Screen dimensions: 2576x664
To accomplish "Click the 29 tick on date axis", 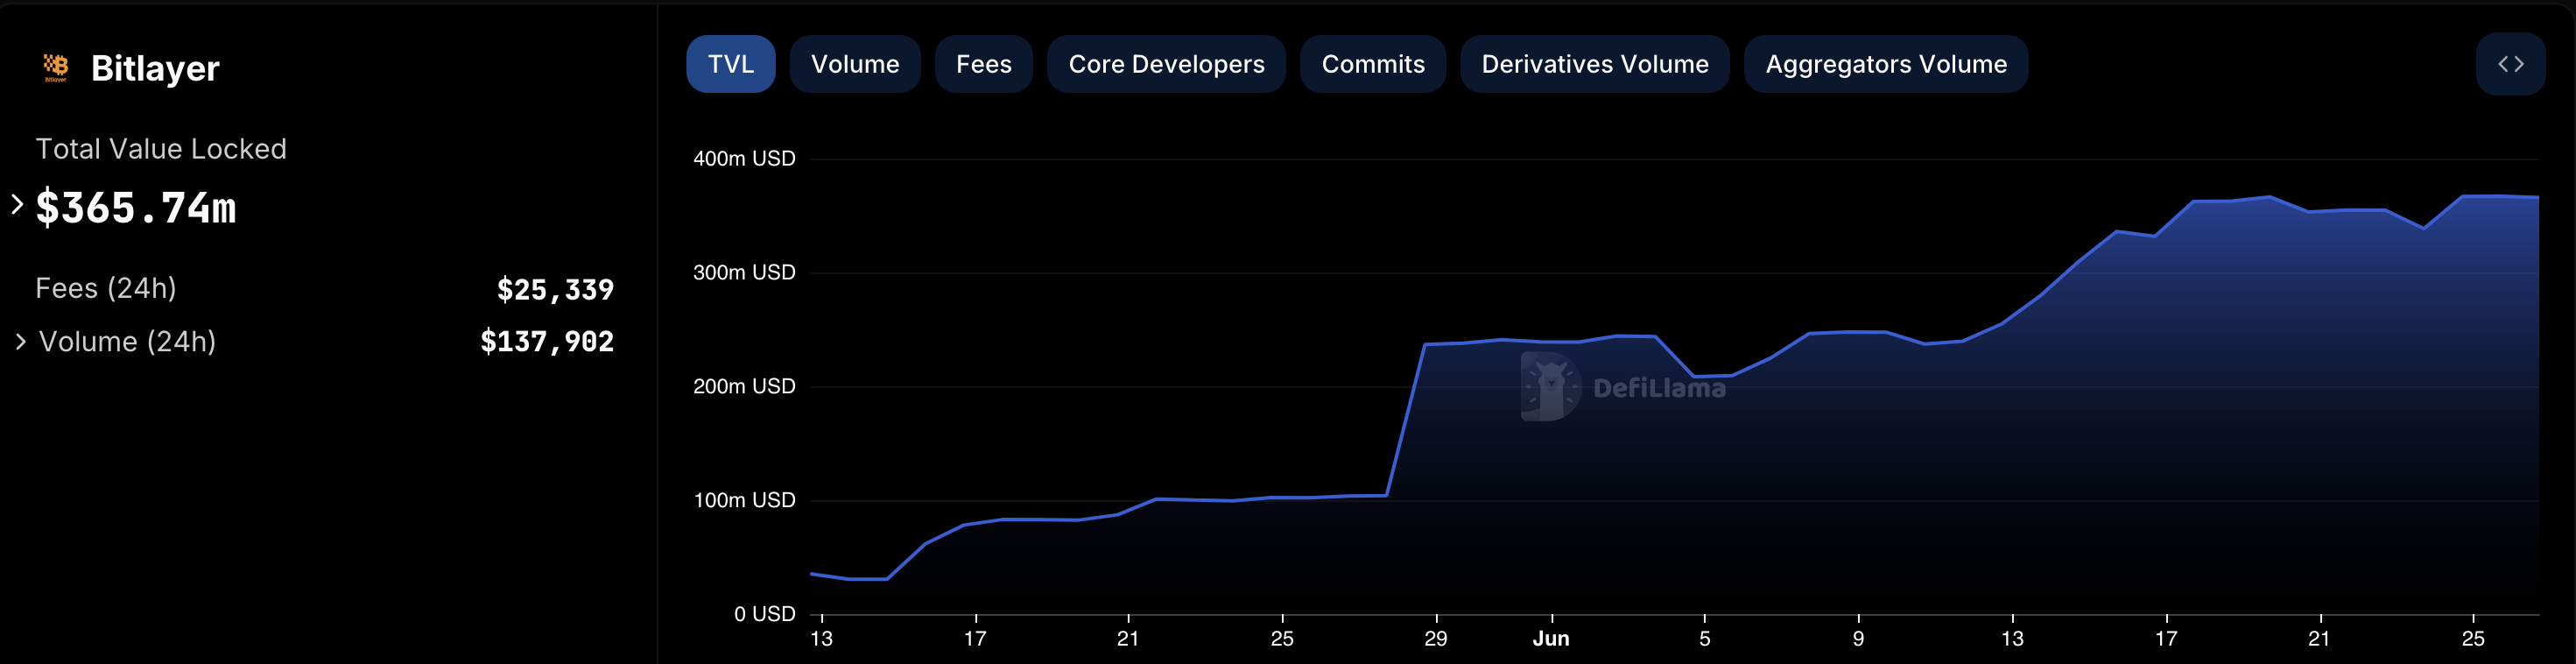I will click(x=1435, y=638).
